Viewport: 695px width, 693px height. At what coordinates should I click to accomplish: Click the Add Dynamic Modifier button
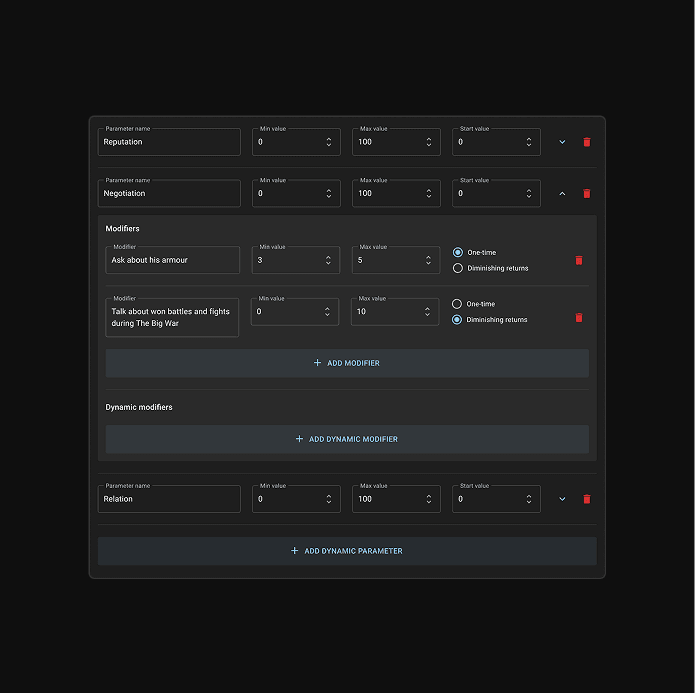click(x=347, y=439)
